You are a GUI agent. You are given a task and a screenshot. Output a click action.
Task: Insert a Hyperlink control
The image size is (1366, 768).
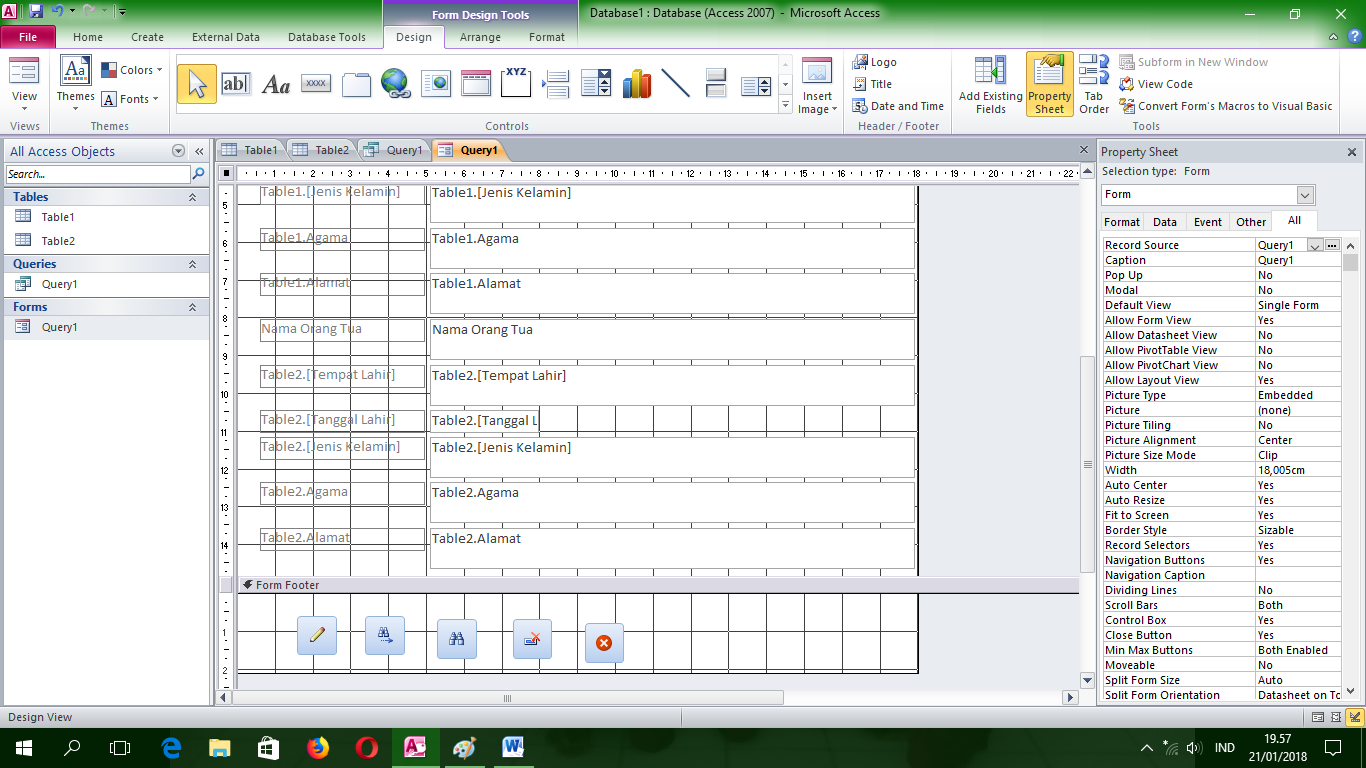click(x=396, y=83)
